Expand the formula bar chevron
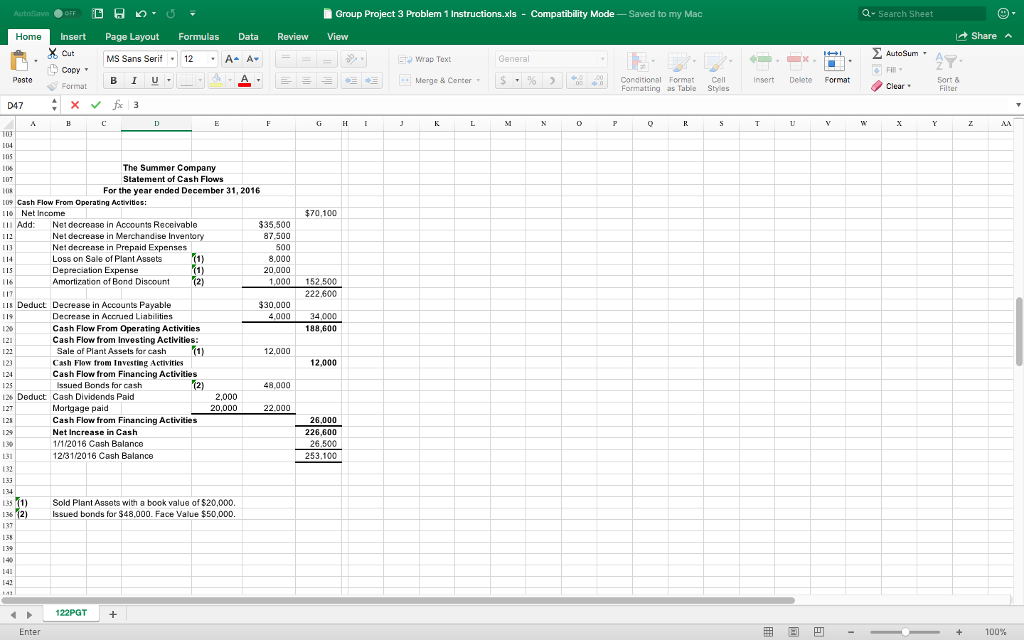The width and height of the screenshot is (1024, 640). (1017, 104)
